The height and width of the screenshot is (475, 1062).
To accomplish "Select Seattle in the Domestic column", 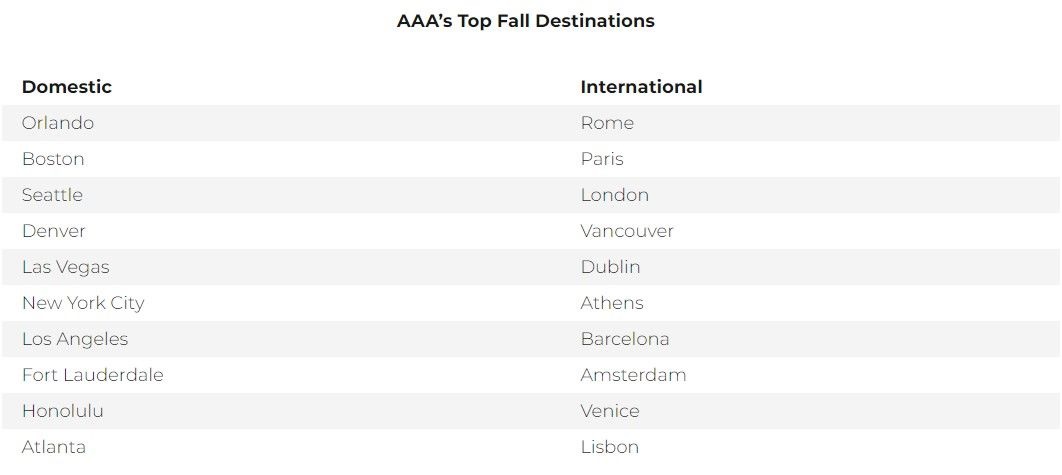I will 52,194.
